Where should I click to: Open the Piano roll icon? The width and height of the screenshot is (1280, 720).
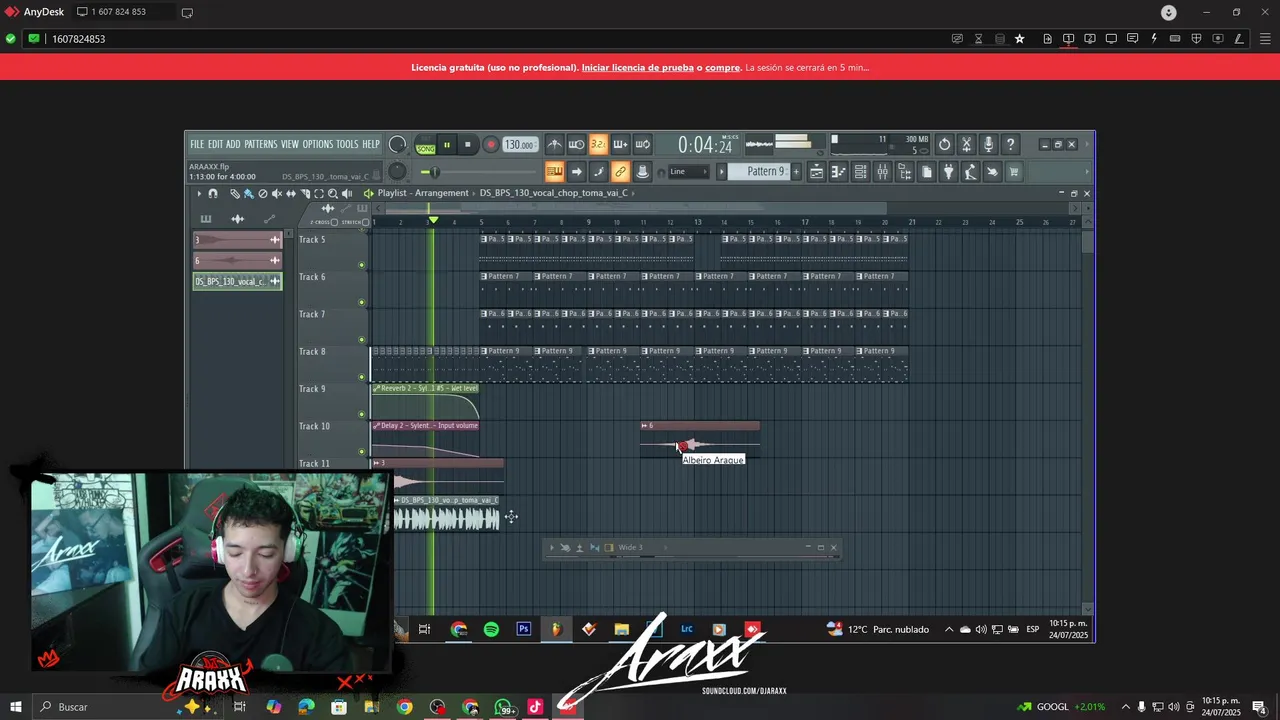tap(839, 171)
